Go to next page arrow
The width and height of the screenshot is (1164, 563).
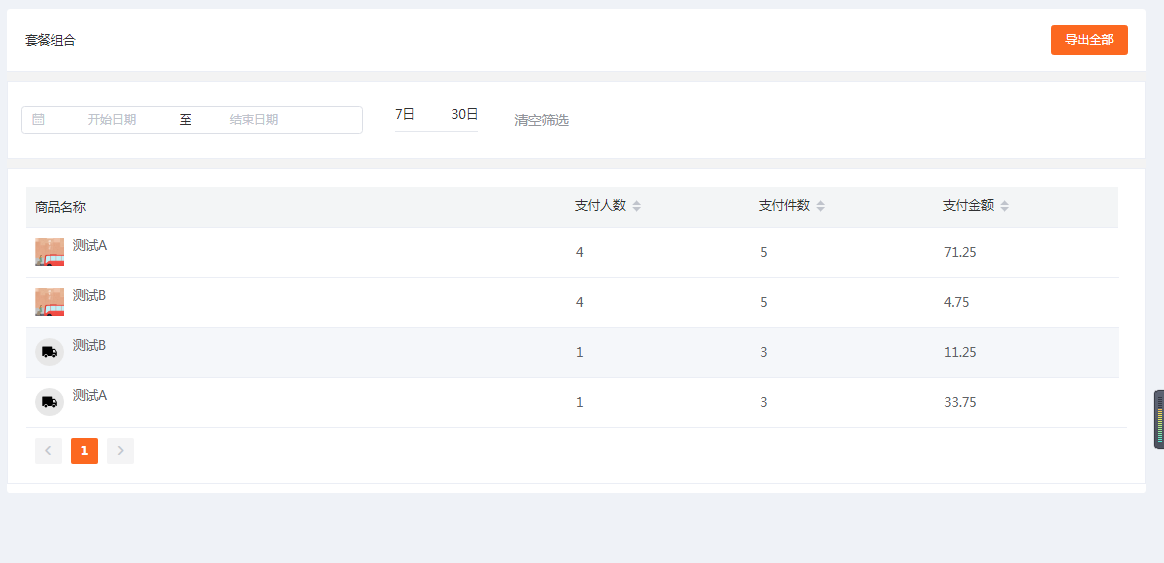pyautogui.click(x=120, y=451)
